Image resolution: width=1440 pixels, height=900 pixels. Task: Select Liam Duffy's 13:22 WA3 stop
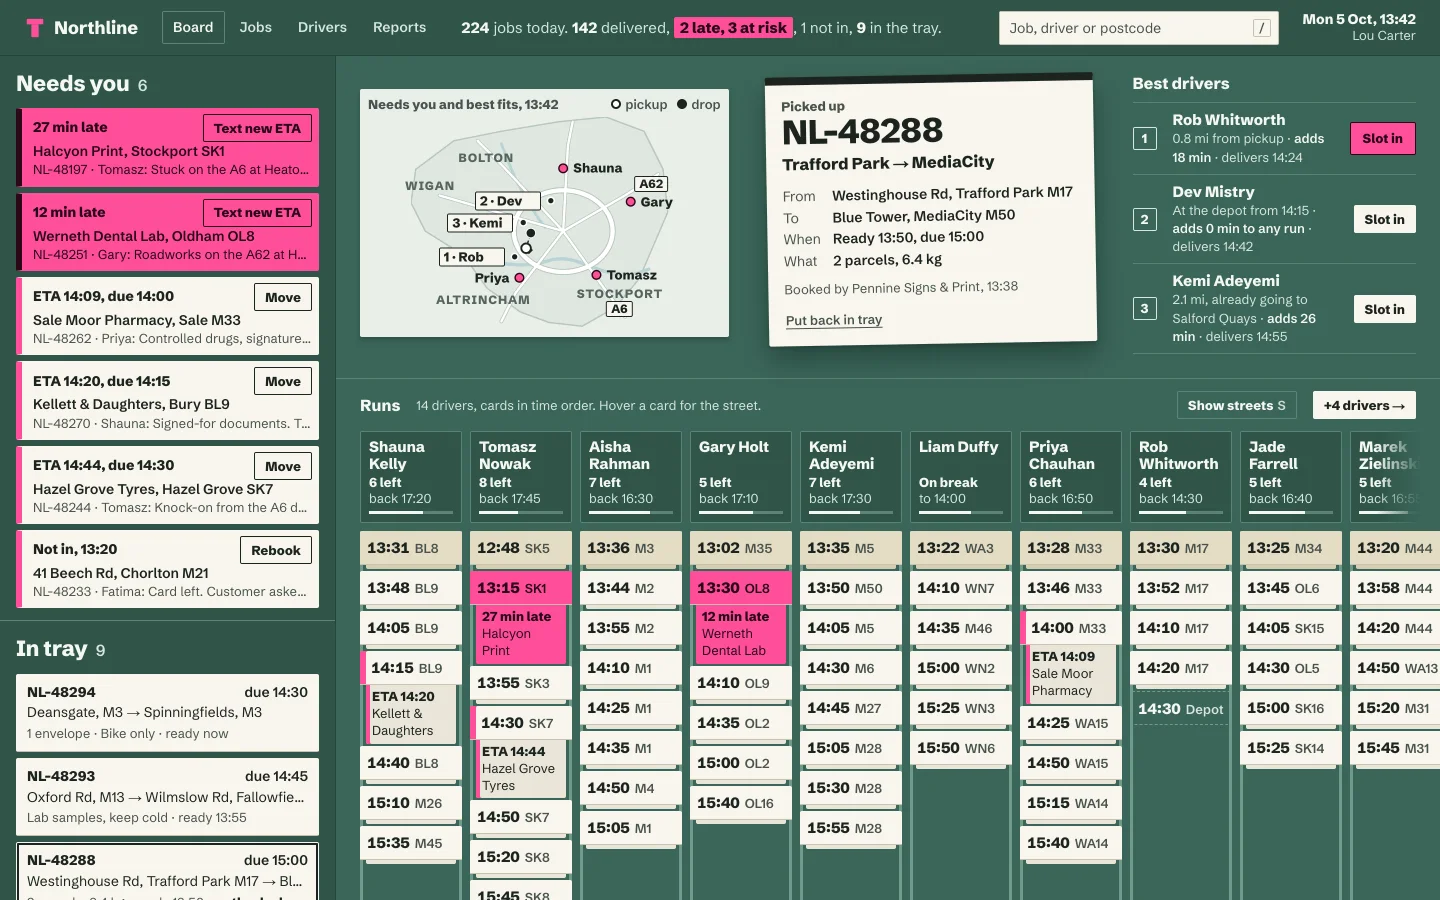(x=961, y=548)
